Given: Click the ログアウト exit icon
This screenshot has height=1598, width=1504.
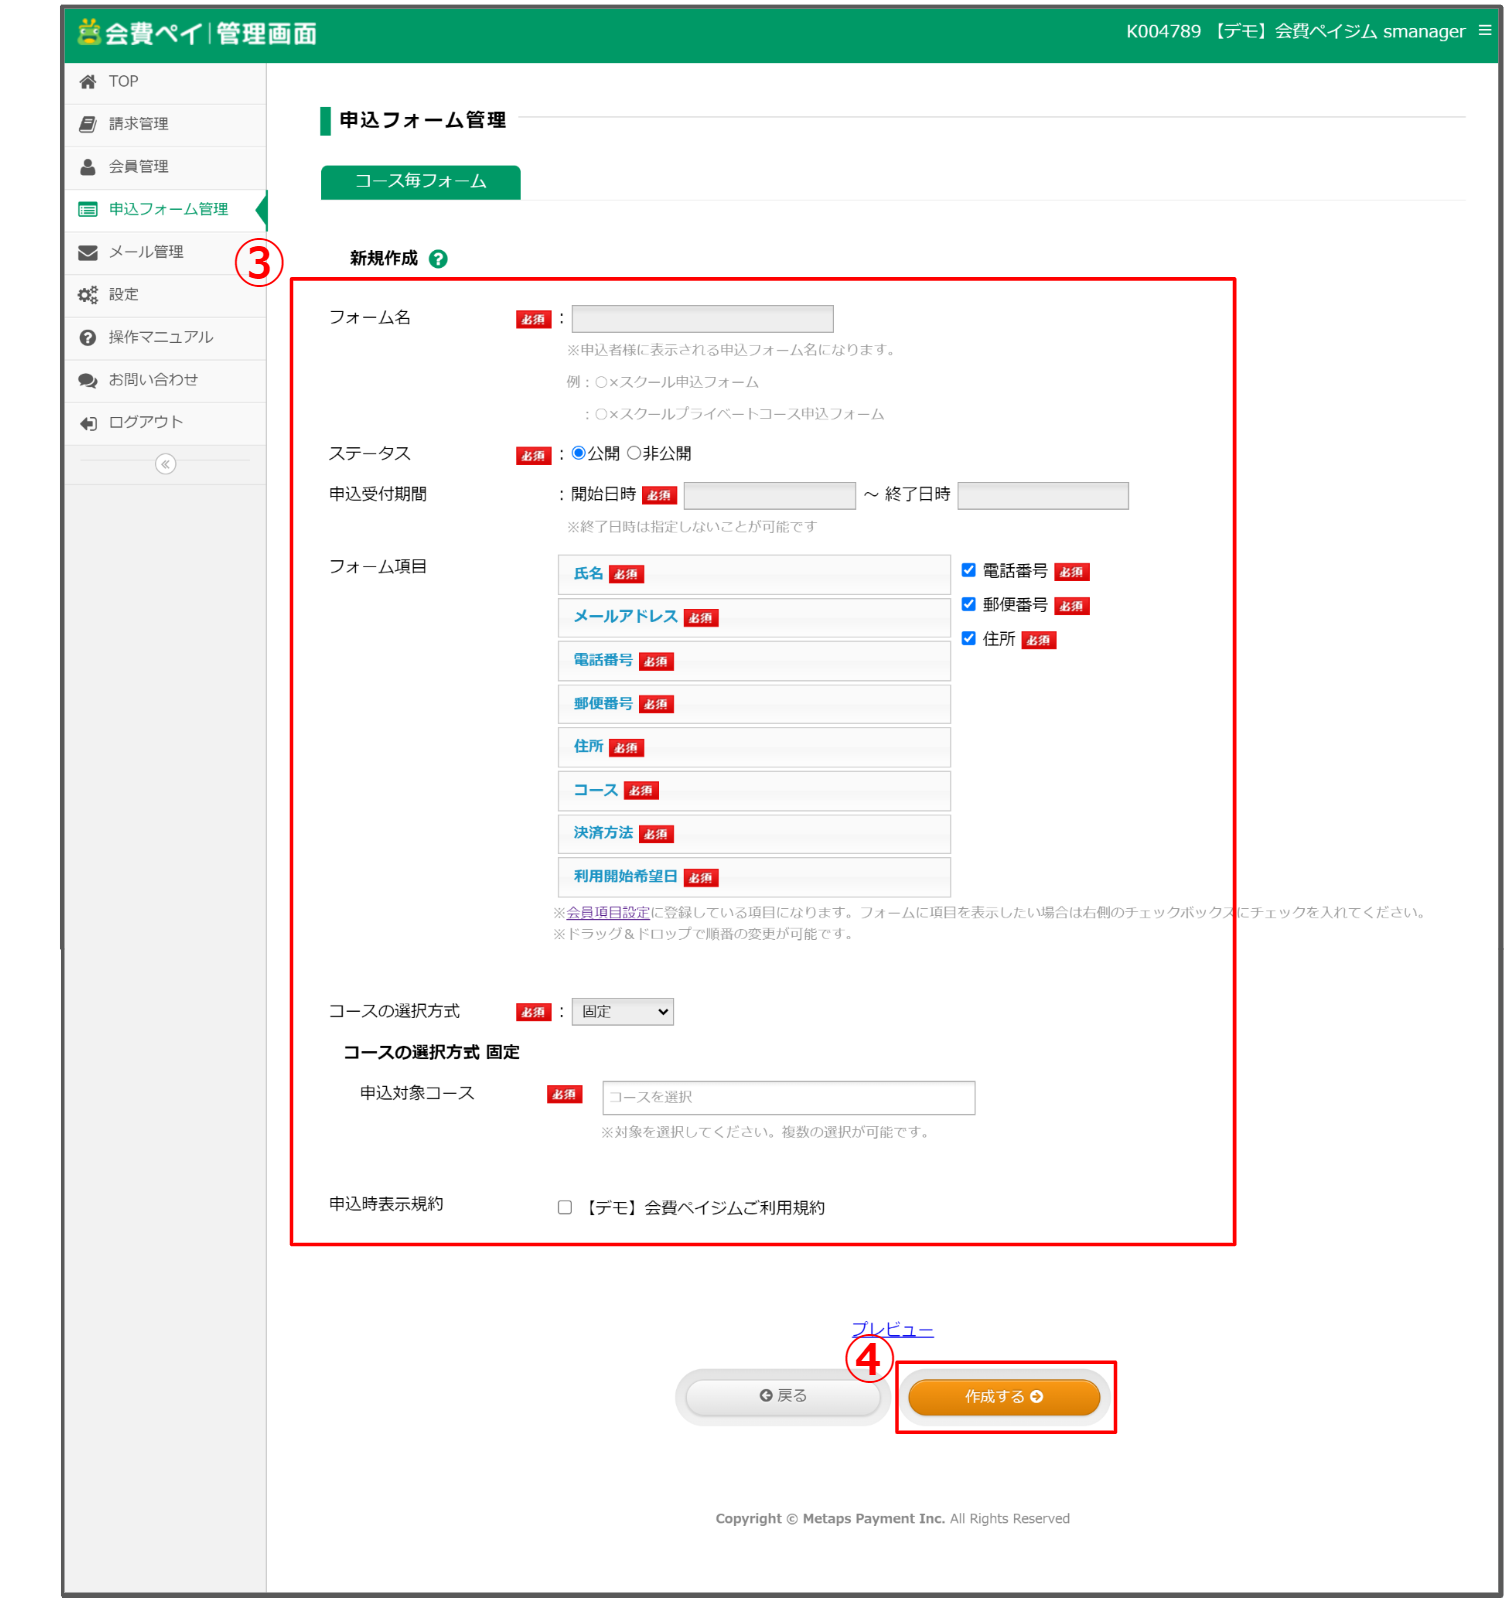Looking at the screenshot, I should click(88, 423).
